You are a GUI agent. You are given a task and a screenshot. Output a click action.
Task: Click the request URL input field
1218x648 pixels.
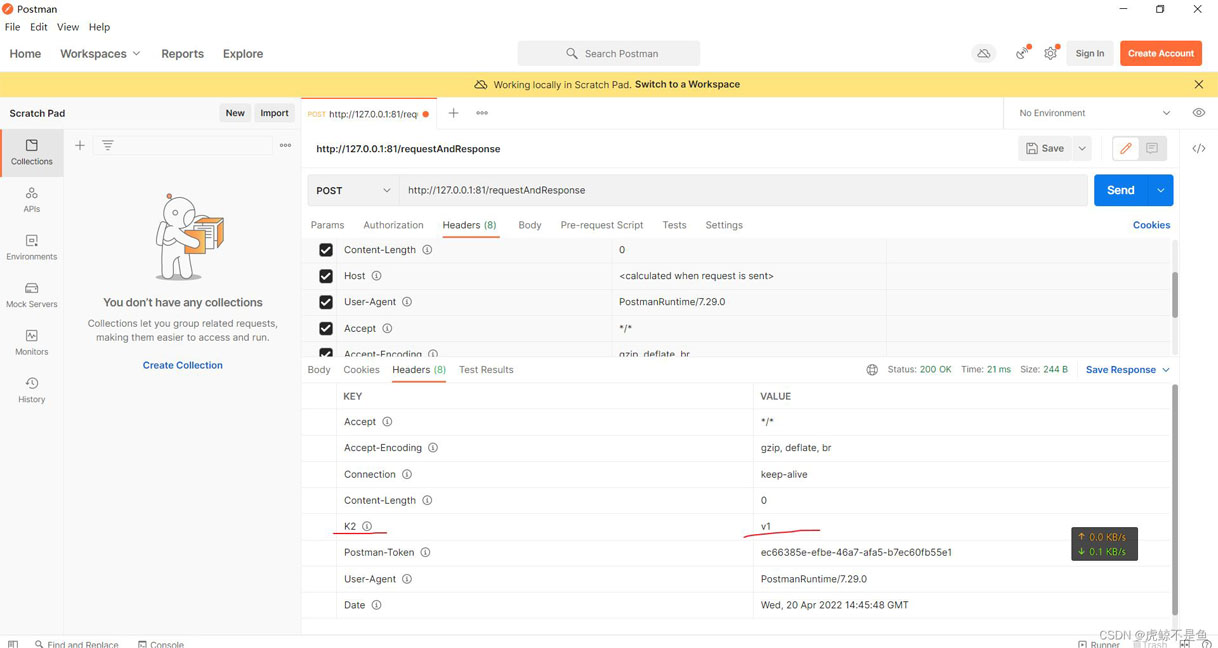[740, 190]
